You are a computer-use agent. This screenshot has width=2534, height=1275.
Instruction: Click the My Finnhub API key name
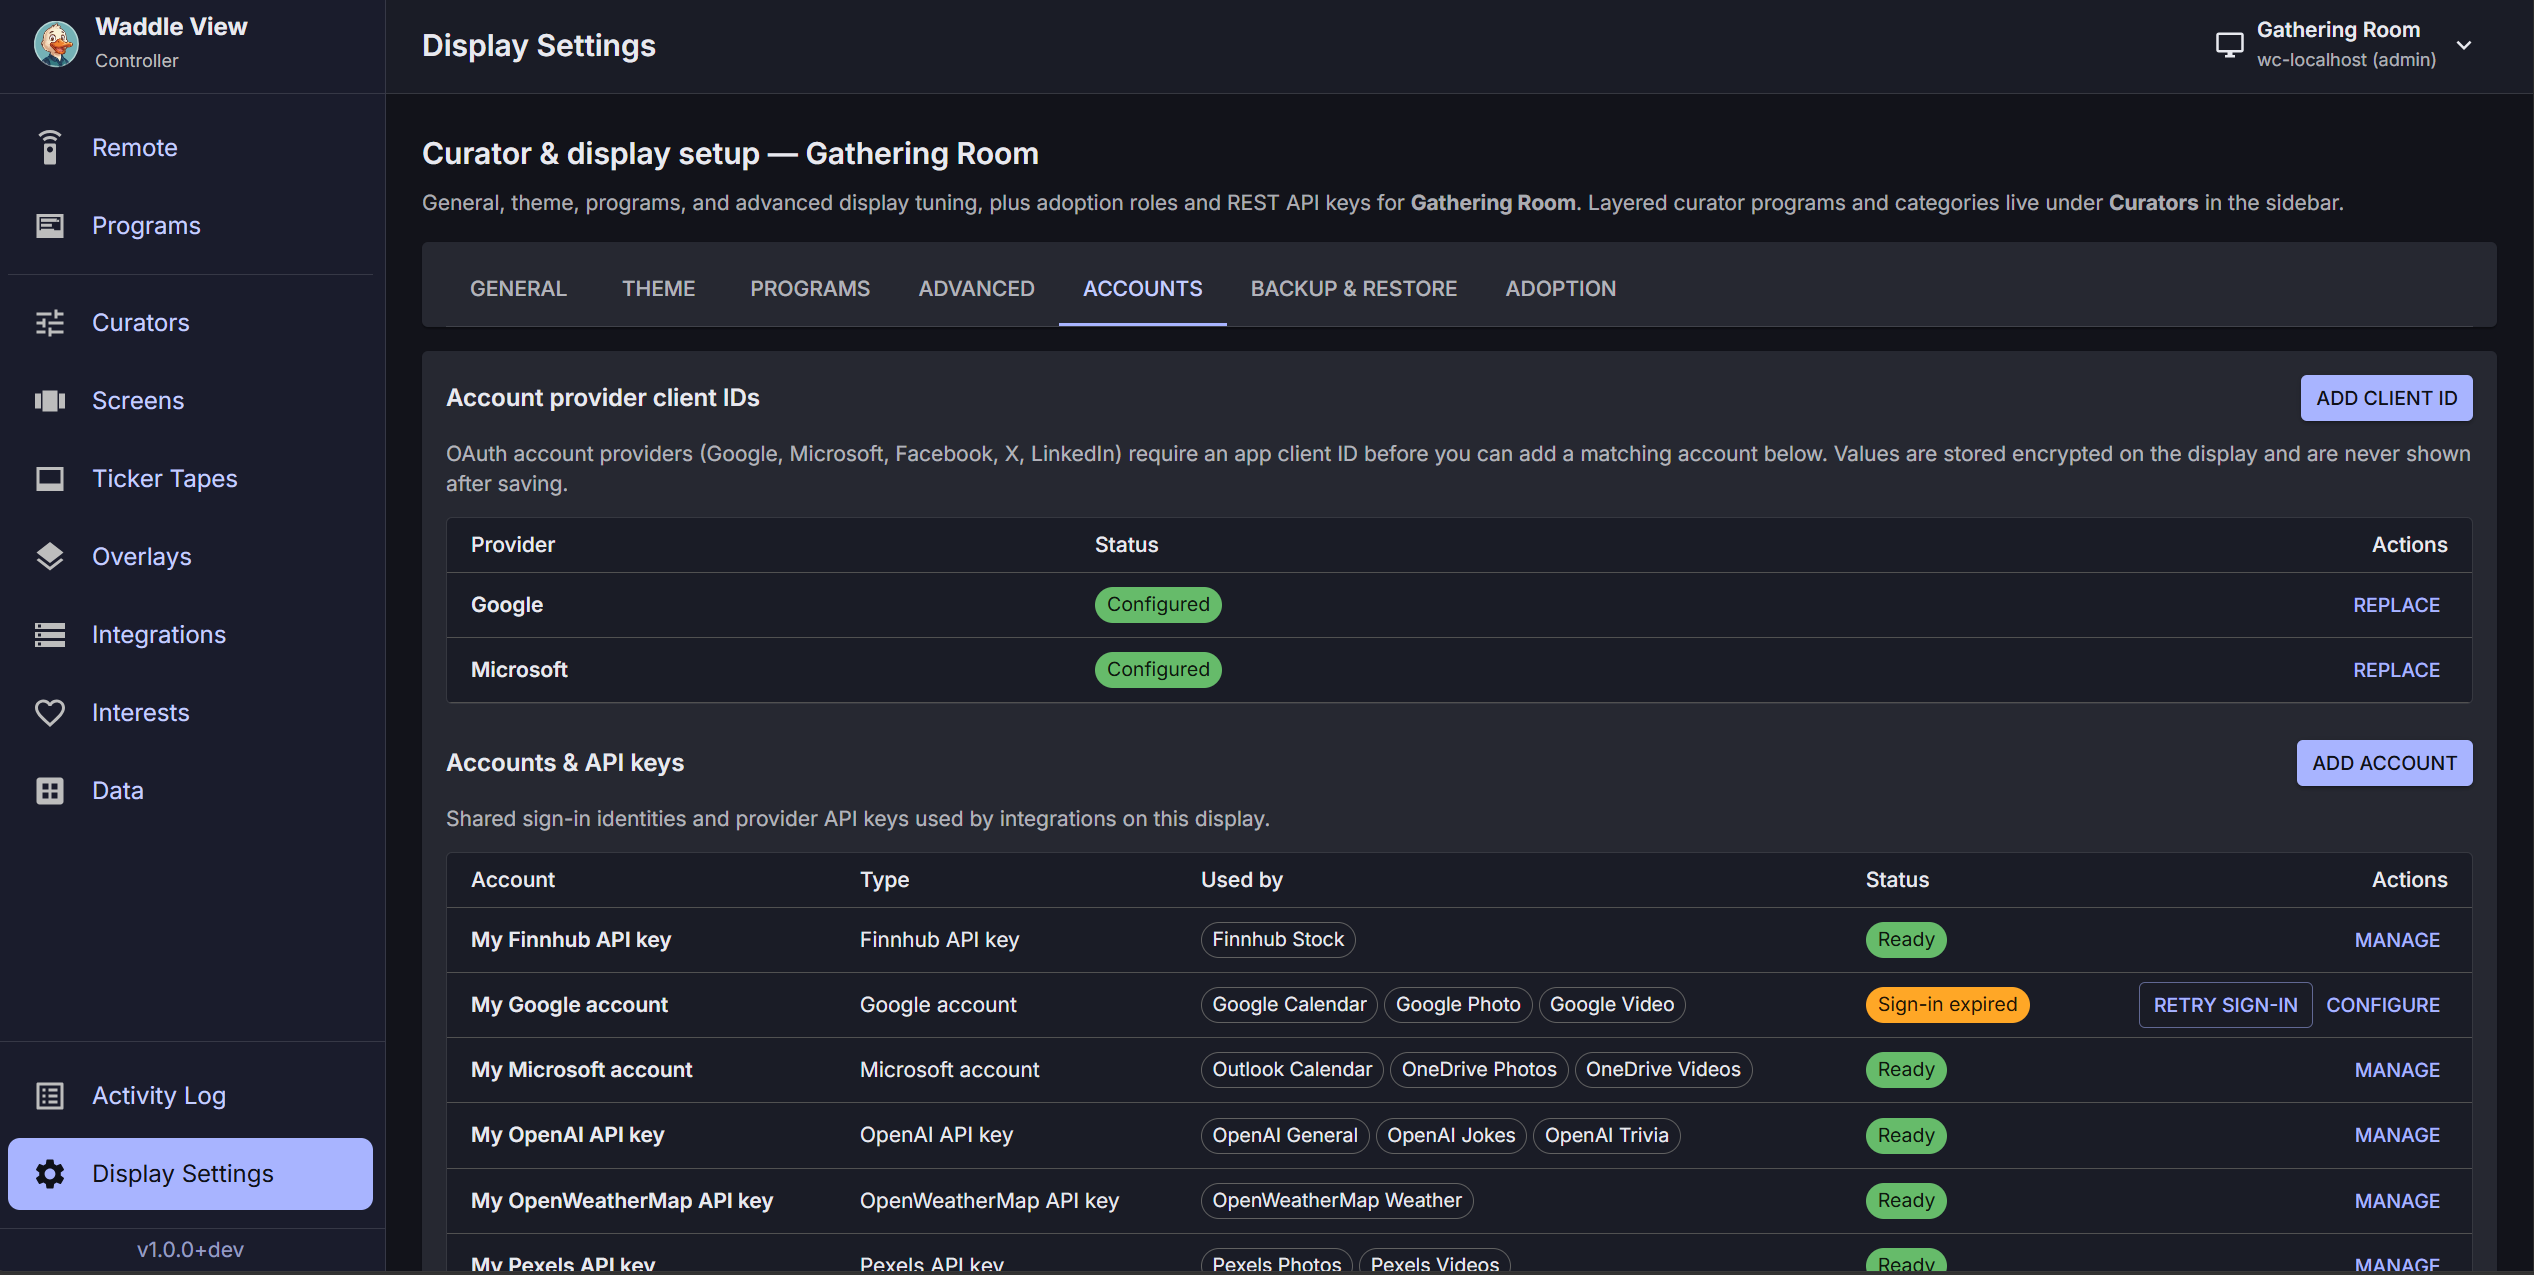570,940
